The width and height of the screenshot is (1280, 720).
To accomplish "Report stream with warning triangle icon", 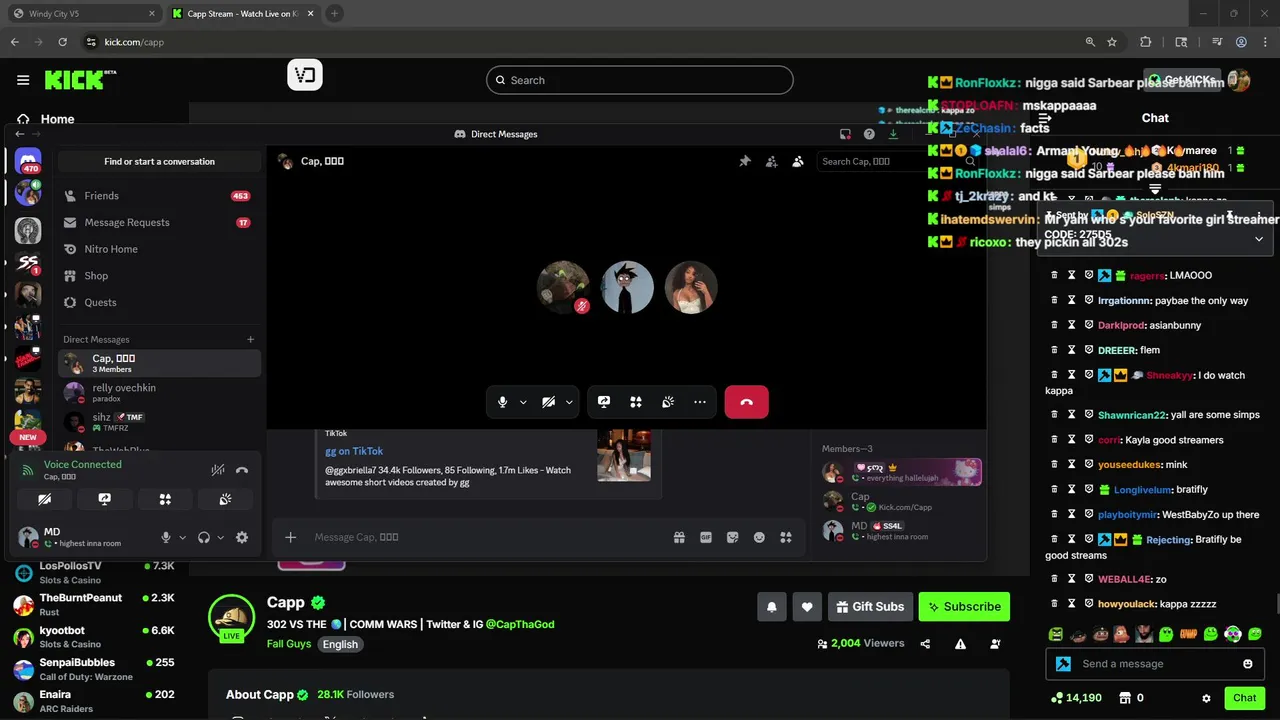I will point(960,644).
